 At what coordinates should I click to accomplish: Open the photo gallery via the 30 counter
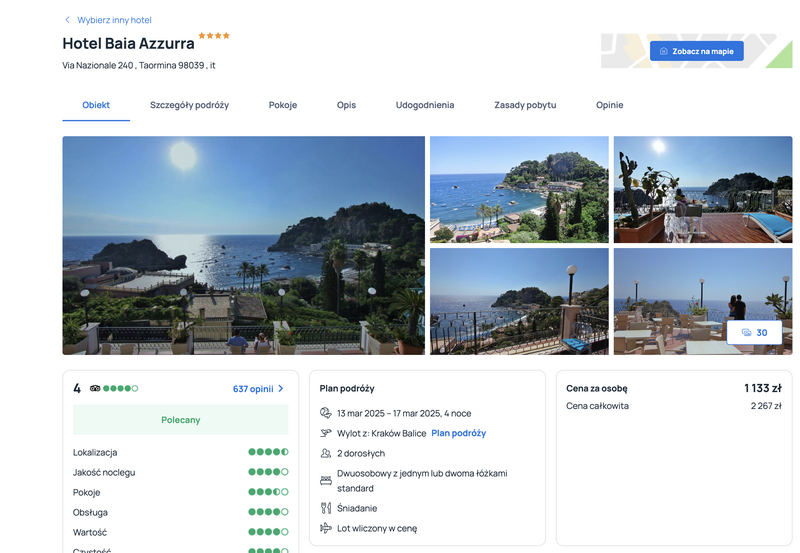(754, 333)
